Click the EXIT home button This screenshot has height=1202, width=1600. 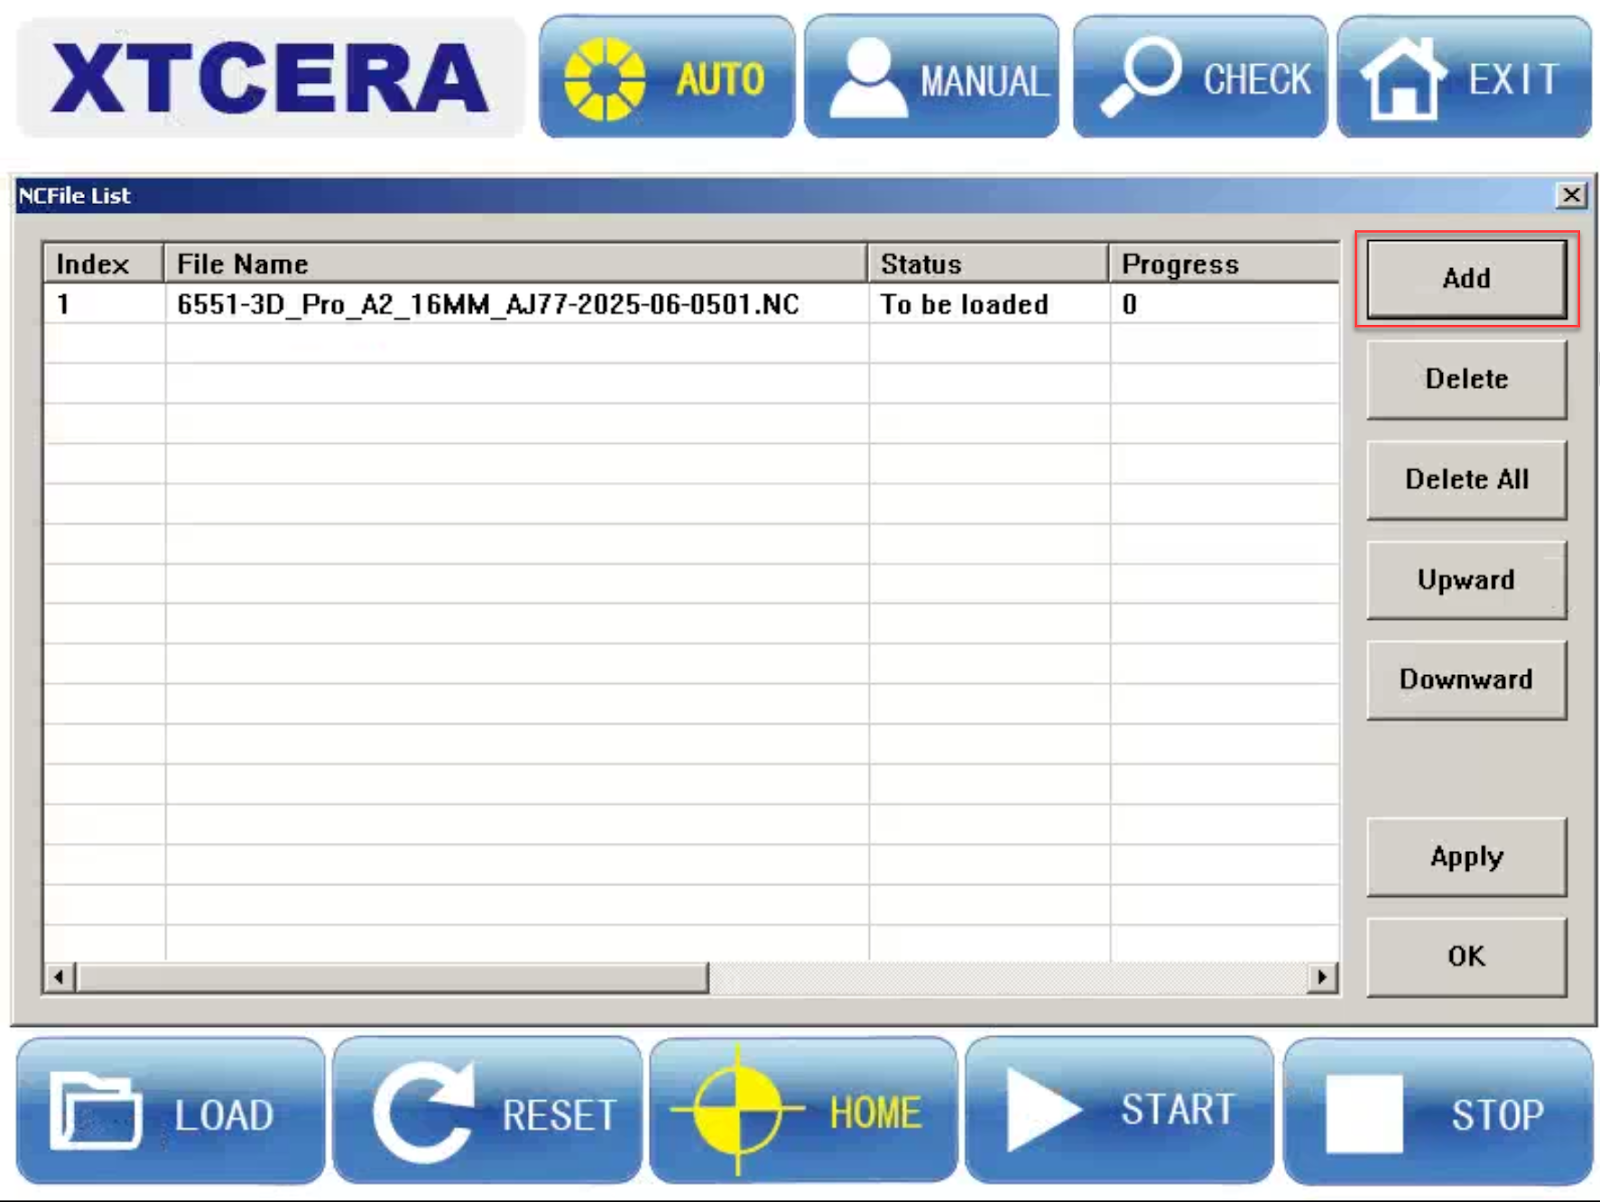[x=1464, y=77]
